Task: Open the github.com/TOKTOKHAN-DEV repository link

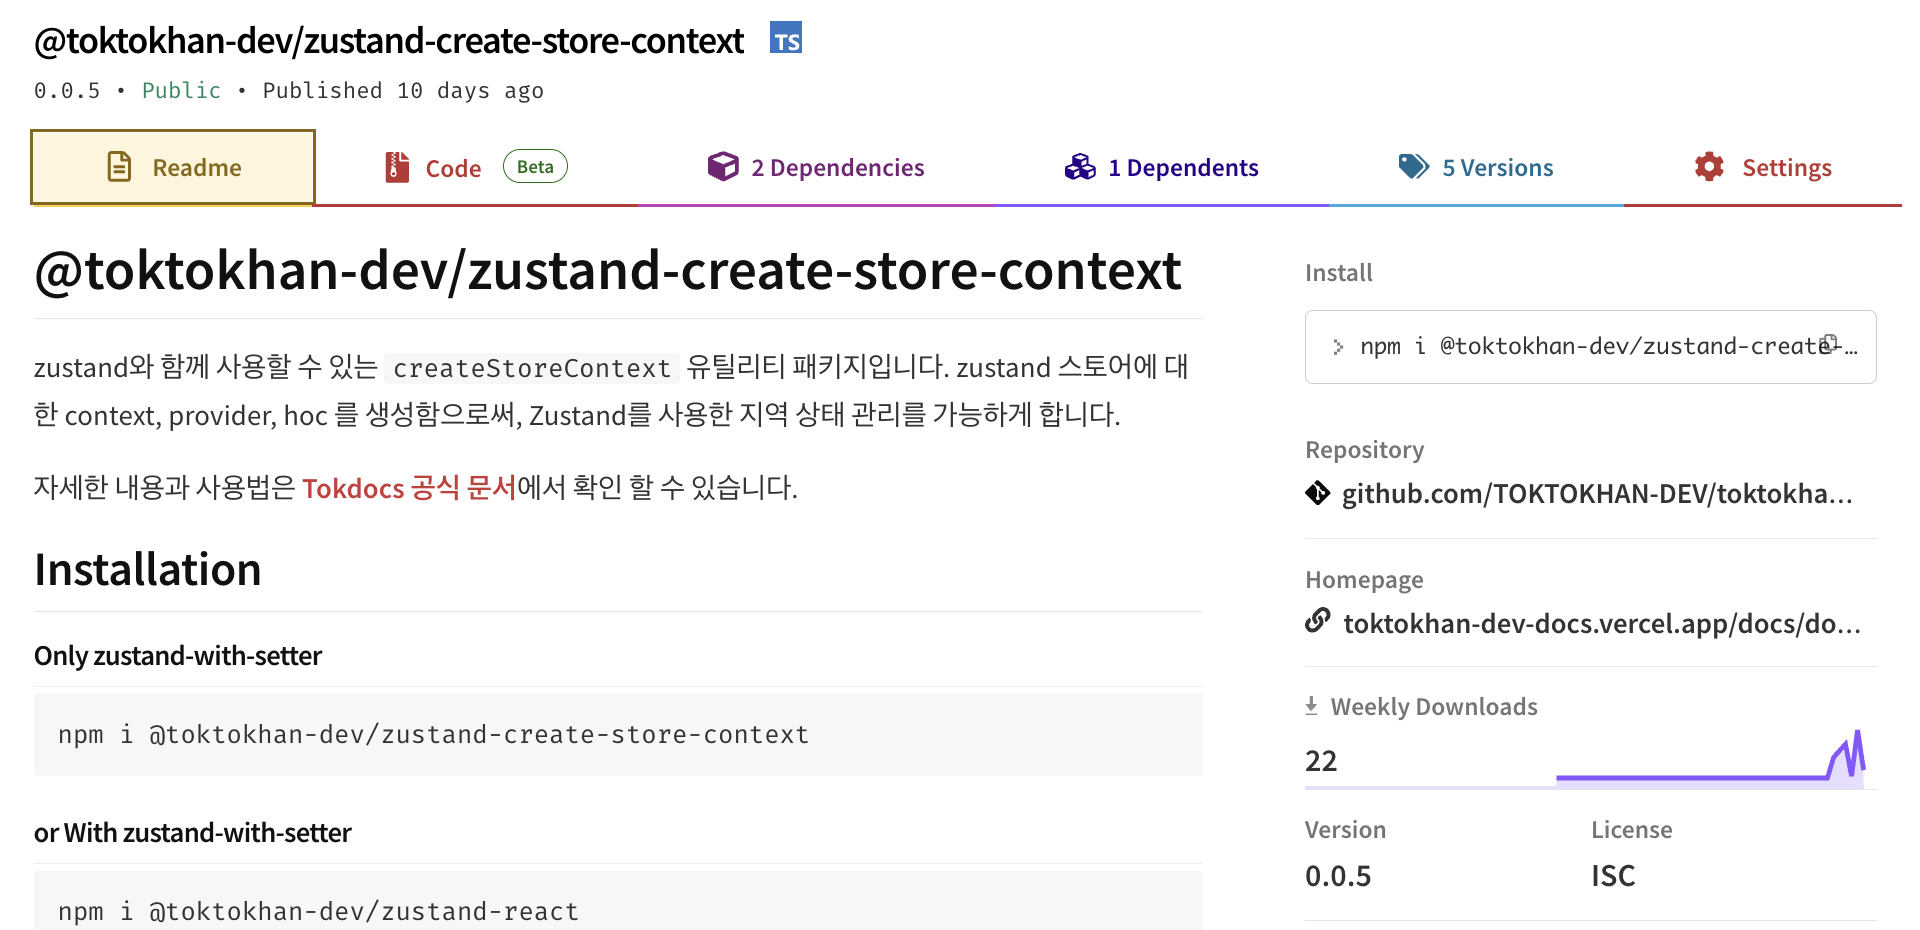Action: click(1597, 493)
